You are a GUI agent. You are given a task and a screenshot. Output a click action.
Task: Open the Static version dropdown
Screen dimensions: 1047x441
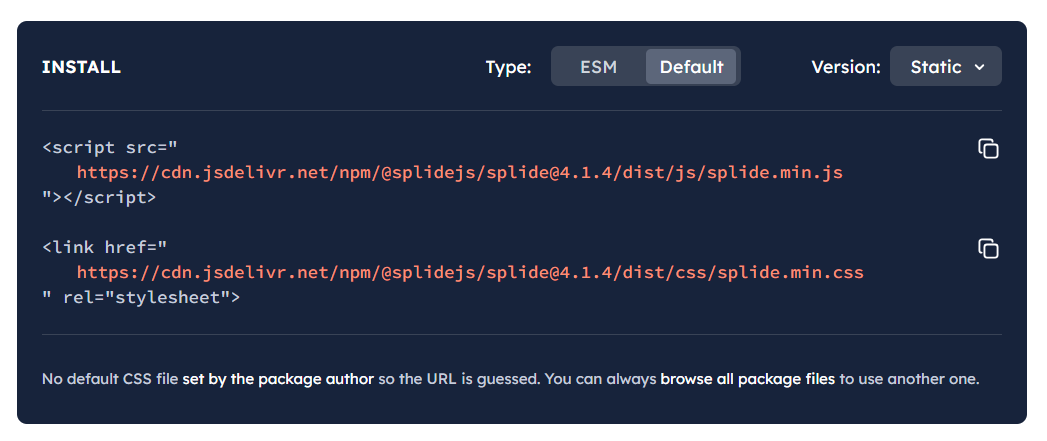946,66
